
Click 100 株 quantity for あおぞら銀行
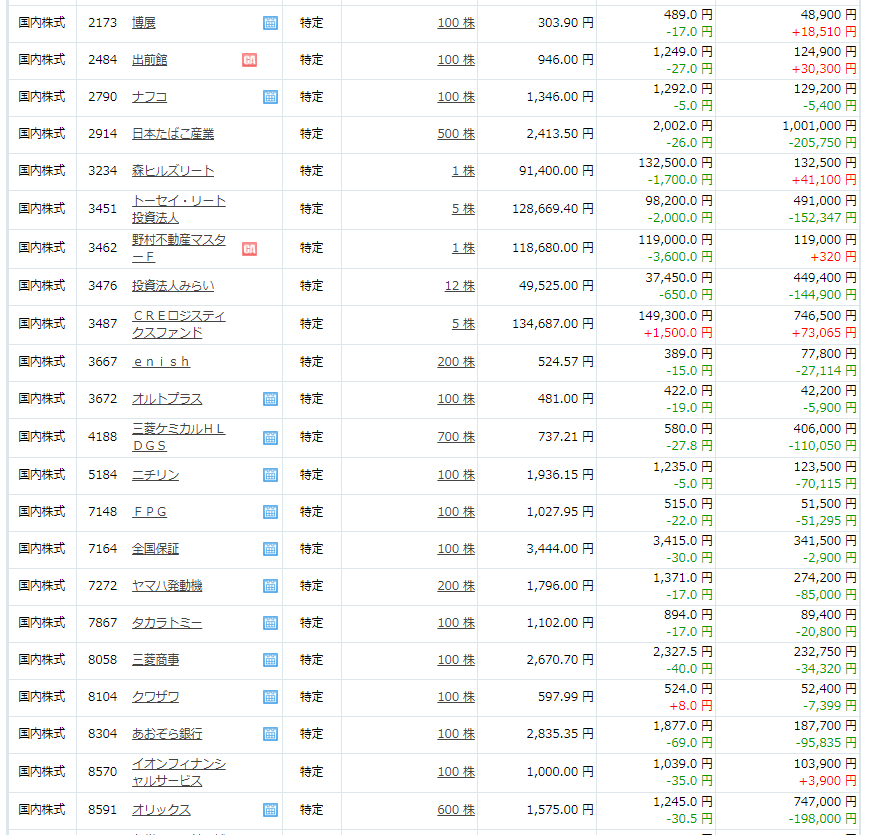(456, 734)
